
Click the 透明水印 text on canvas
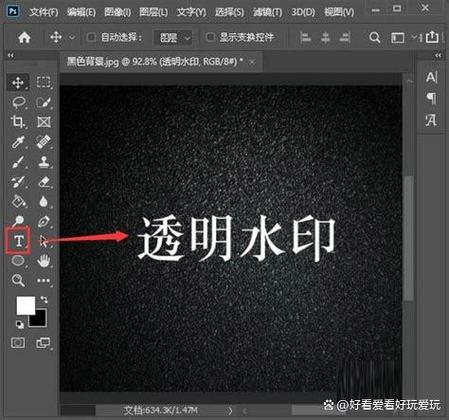tap(236, 238)
